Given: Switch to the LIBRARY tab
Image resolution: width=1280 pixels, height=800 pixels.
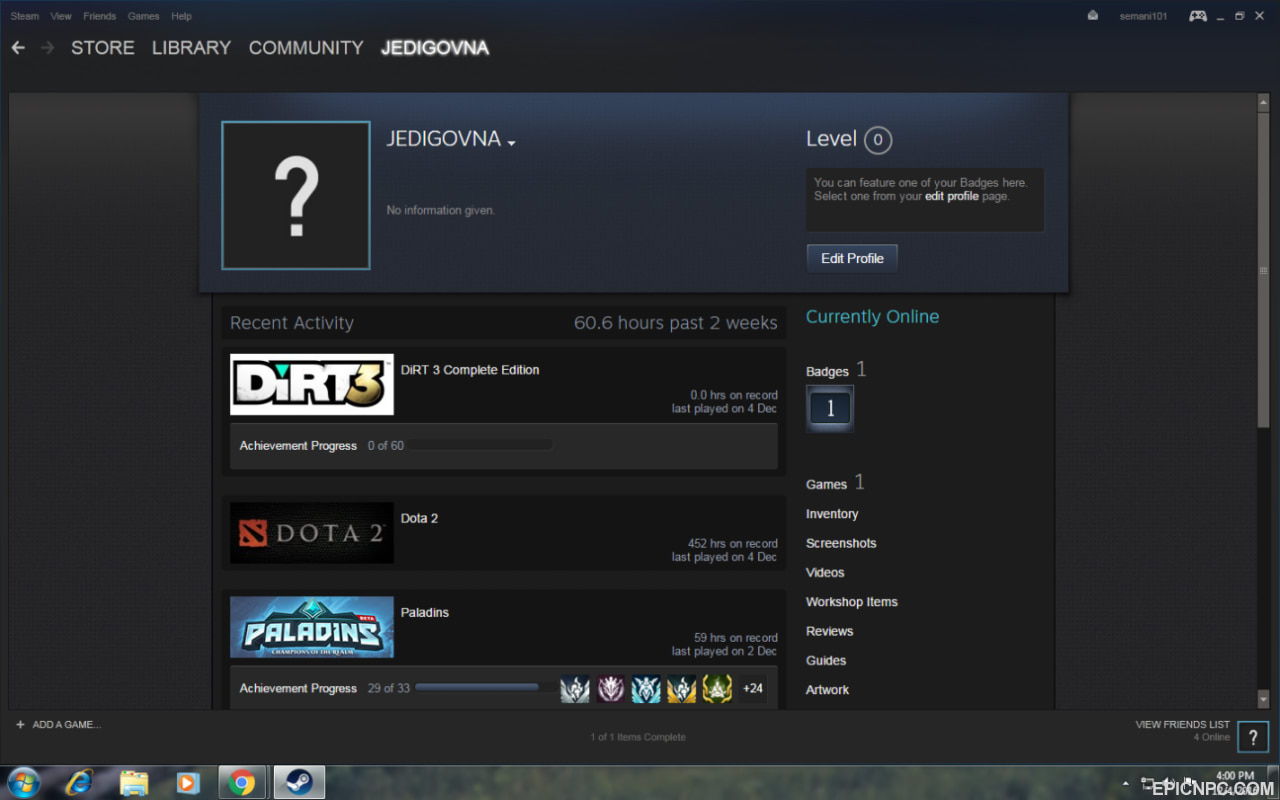Looking at the screenshot, I should click(x=191, y=47).
